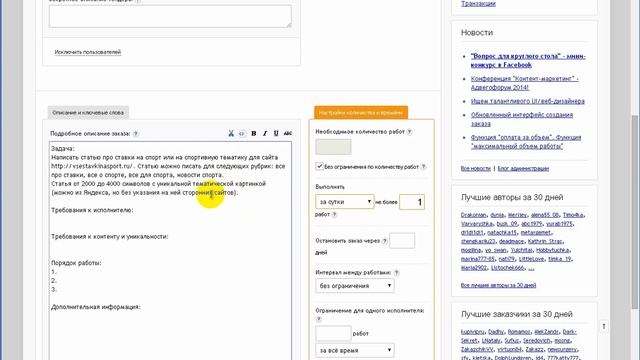This screenshot has height=360, width=640.
Task: Open Обновленный интерфейс создания заказа link
Action: click(x=522, y=119)
